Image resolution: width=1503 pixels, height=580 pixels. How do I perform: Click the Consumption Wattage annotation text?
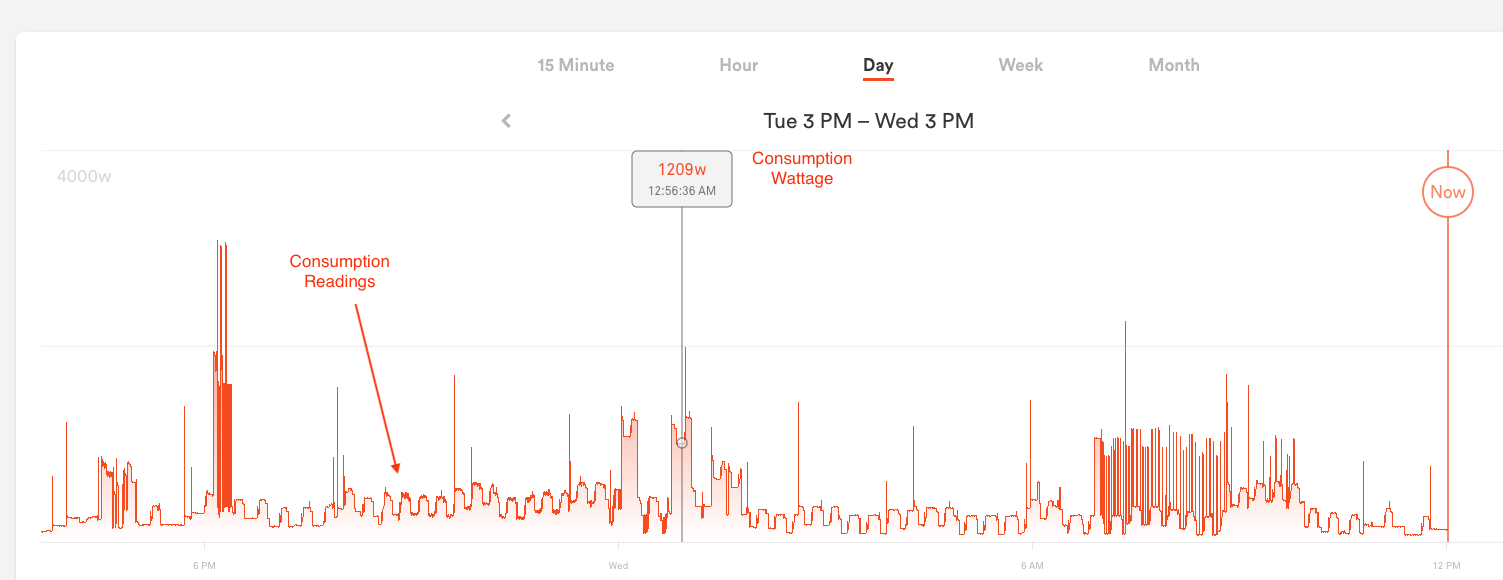click(x=802, y=168)
